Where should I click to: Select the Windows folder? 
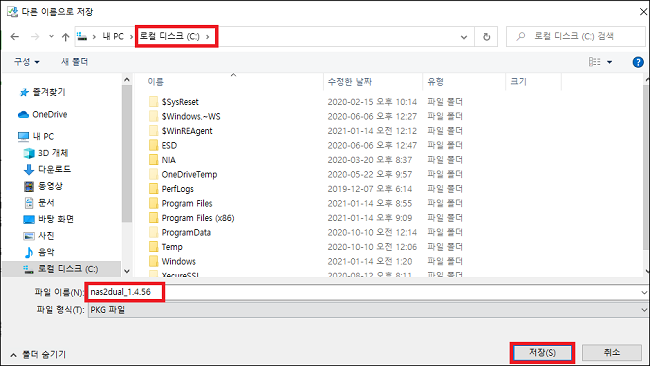(178, 262)
